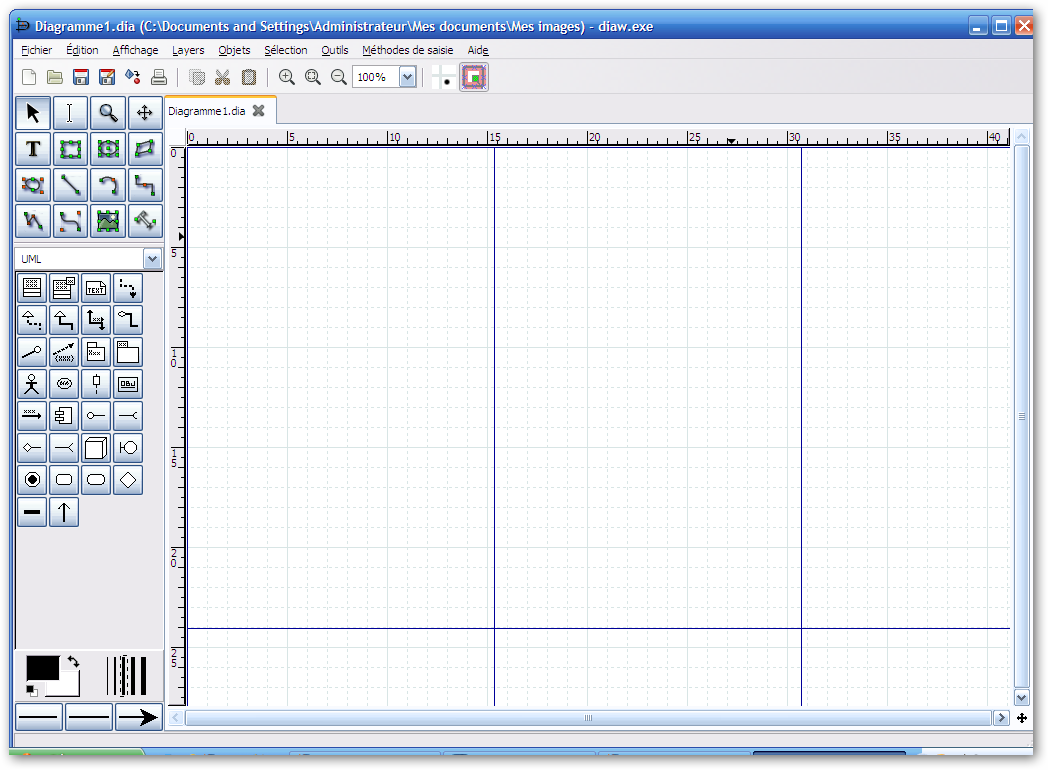Select the UML Actor shape
Screen dimensions: 1056x770
click(x=32, y=384)
